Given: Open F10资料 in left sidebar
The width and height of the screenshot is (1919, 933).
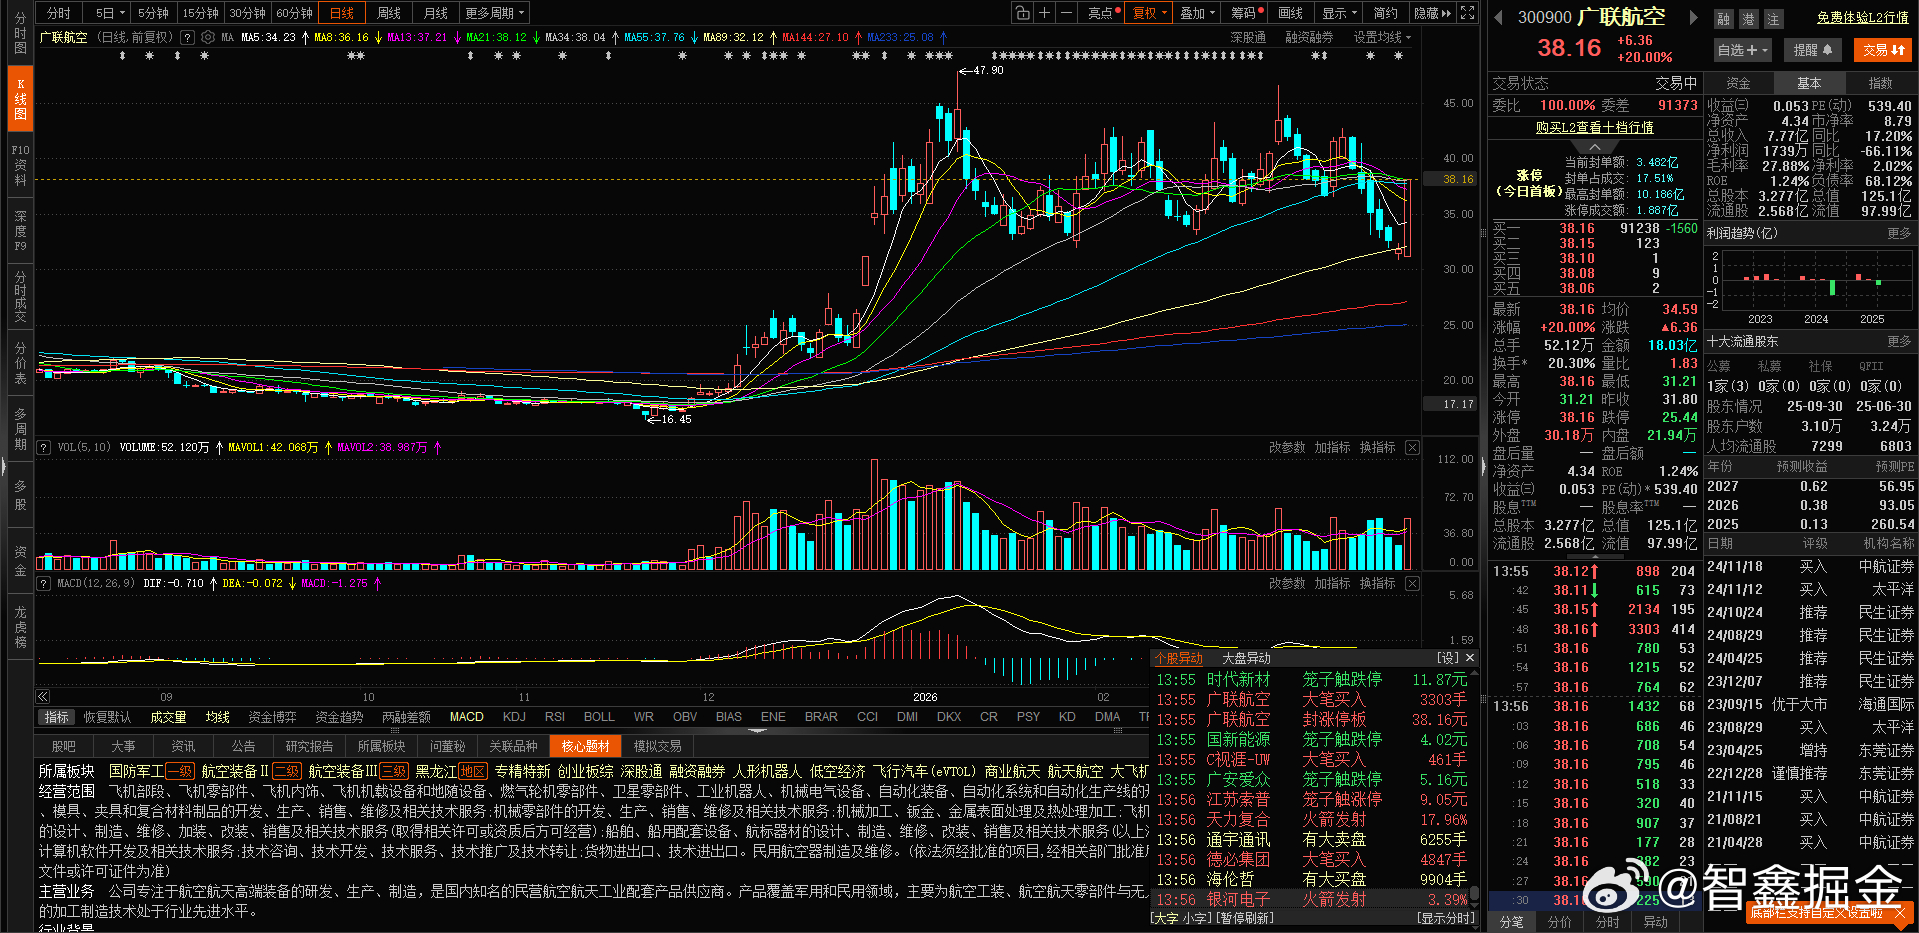Looking at the screenshot, I should [20, 165].
